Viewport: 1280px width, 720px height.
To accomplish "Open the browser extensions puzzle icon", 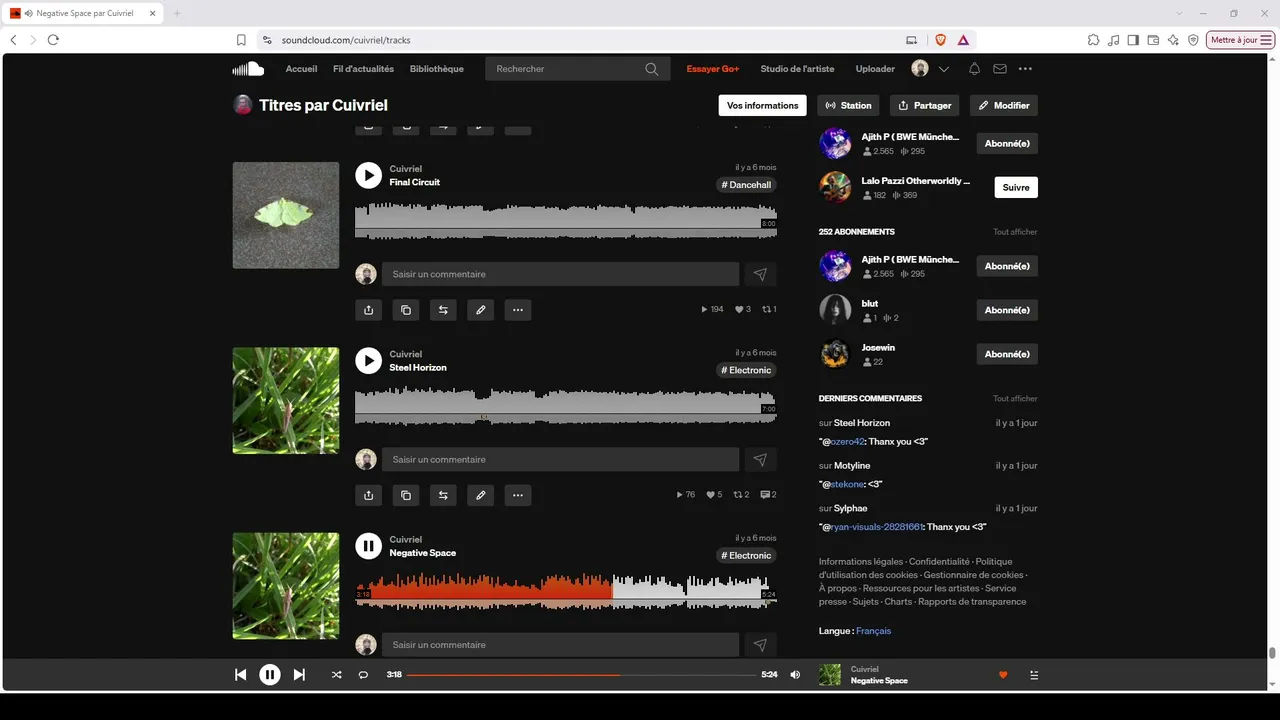I will (1094, 40).
